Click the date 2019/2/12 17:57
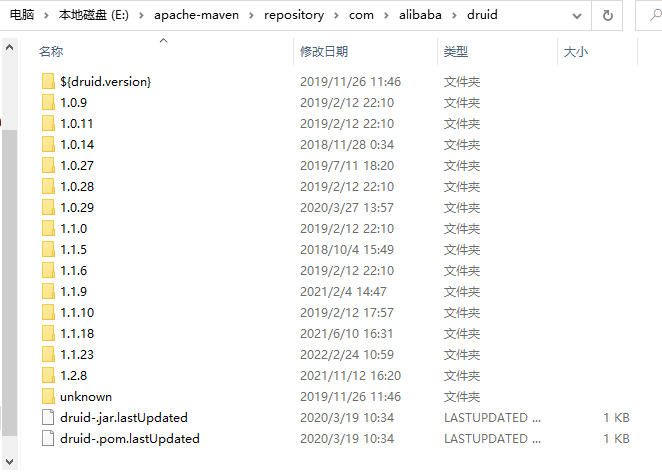 click(x=347, y=312)
